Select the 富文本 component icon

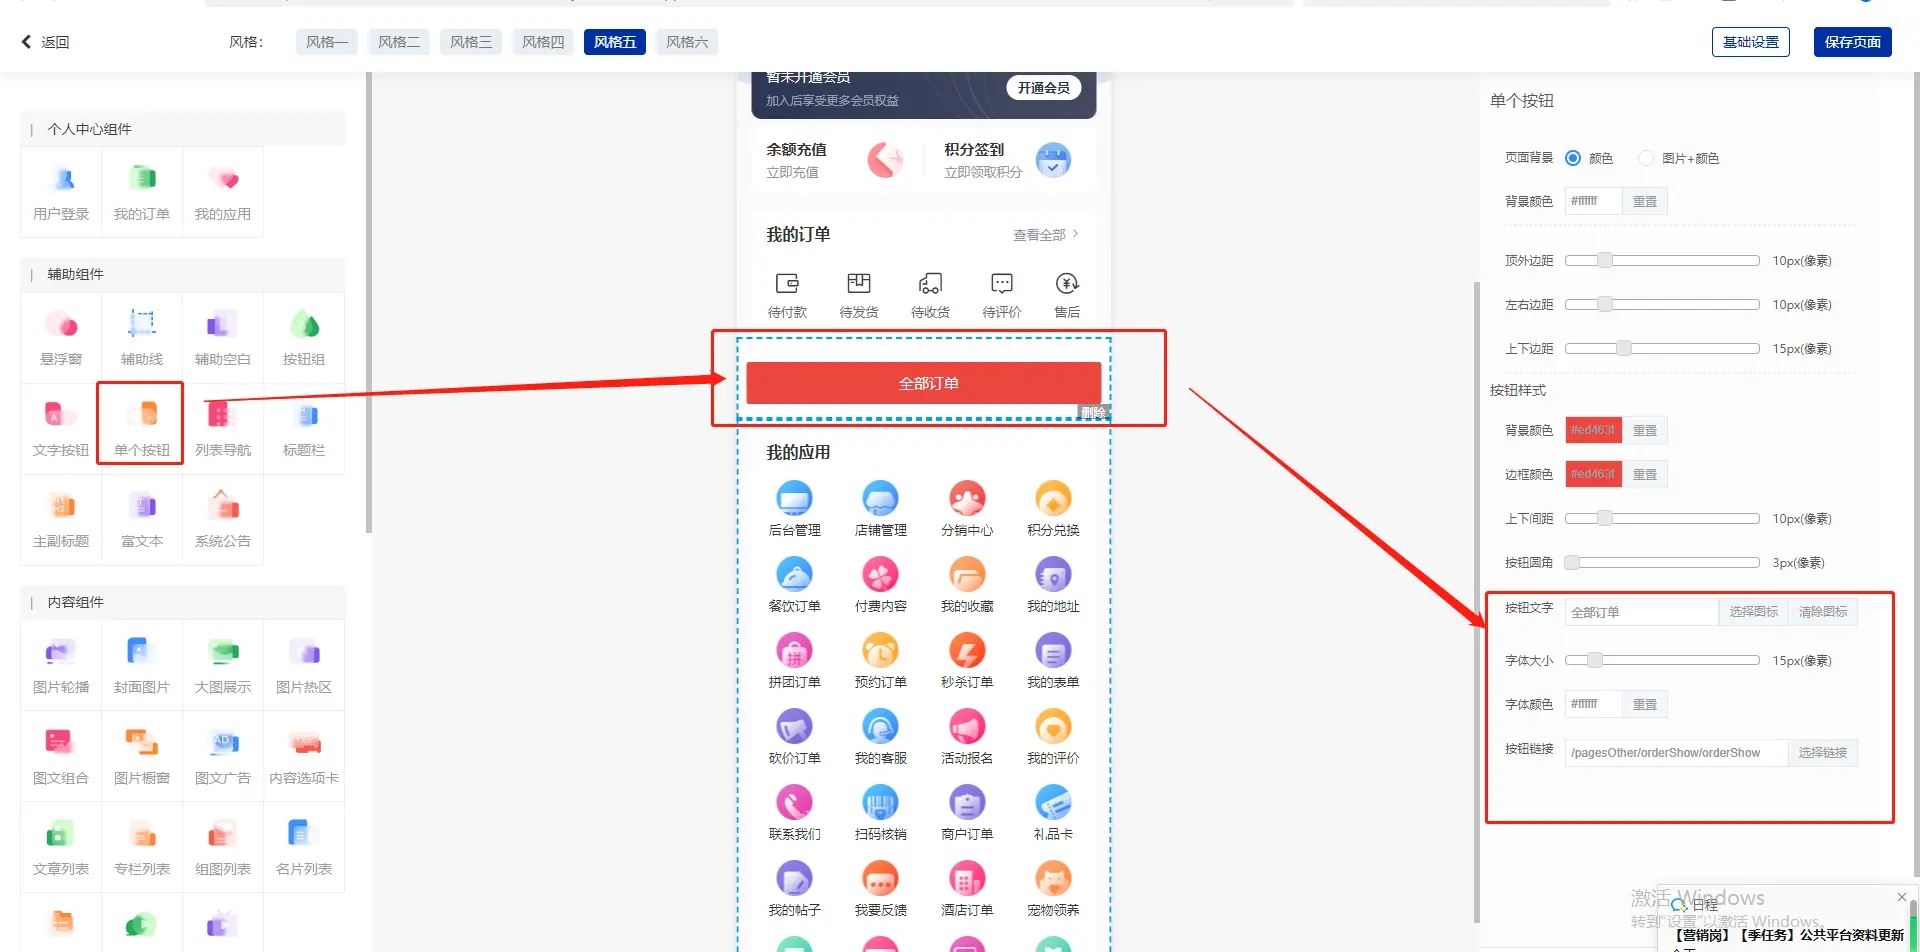point(142,507)
